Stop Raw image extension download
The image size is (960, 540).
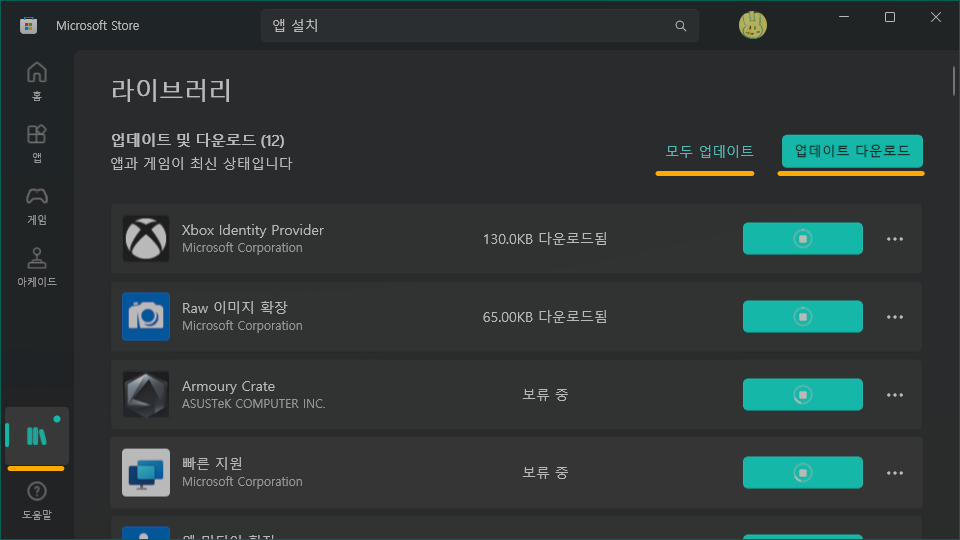802,317
